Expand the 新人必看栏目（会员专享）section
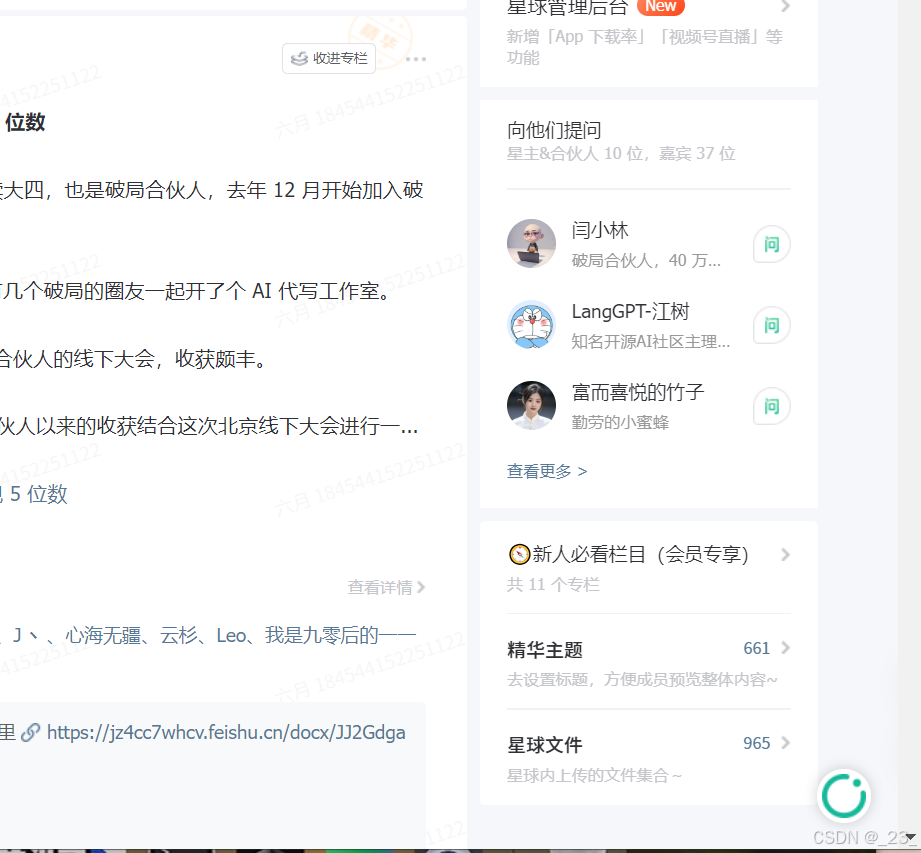The width and height of the screenshot is (921, 853). (786, 554)
